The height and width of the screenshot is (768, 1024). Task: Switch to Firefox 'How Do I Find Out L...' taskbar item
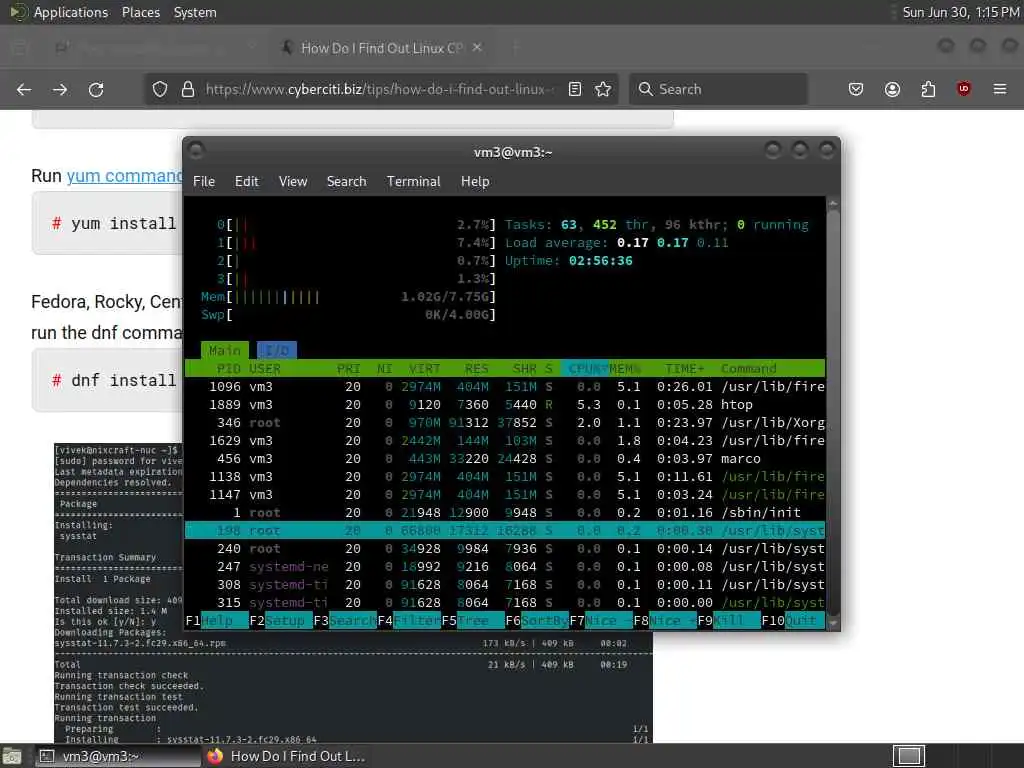[286, 756]
